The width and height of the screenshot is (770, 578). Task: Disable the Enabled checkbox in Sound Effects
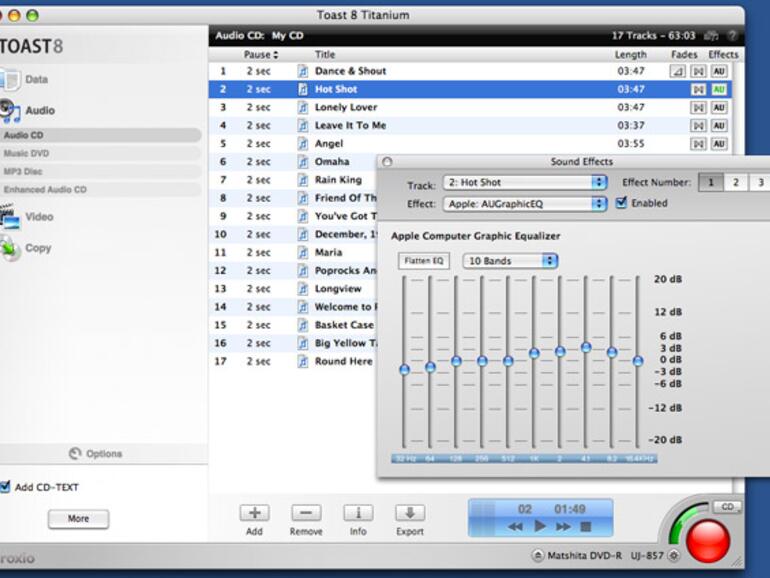click(622, 203)
